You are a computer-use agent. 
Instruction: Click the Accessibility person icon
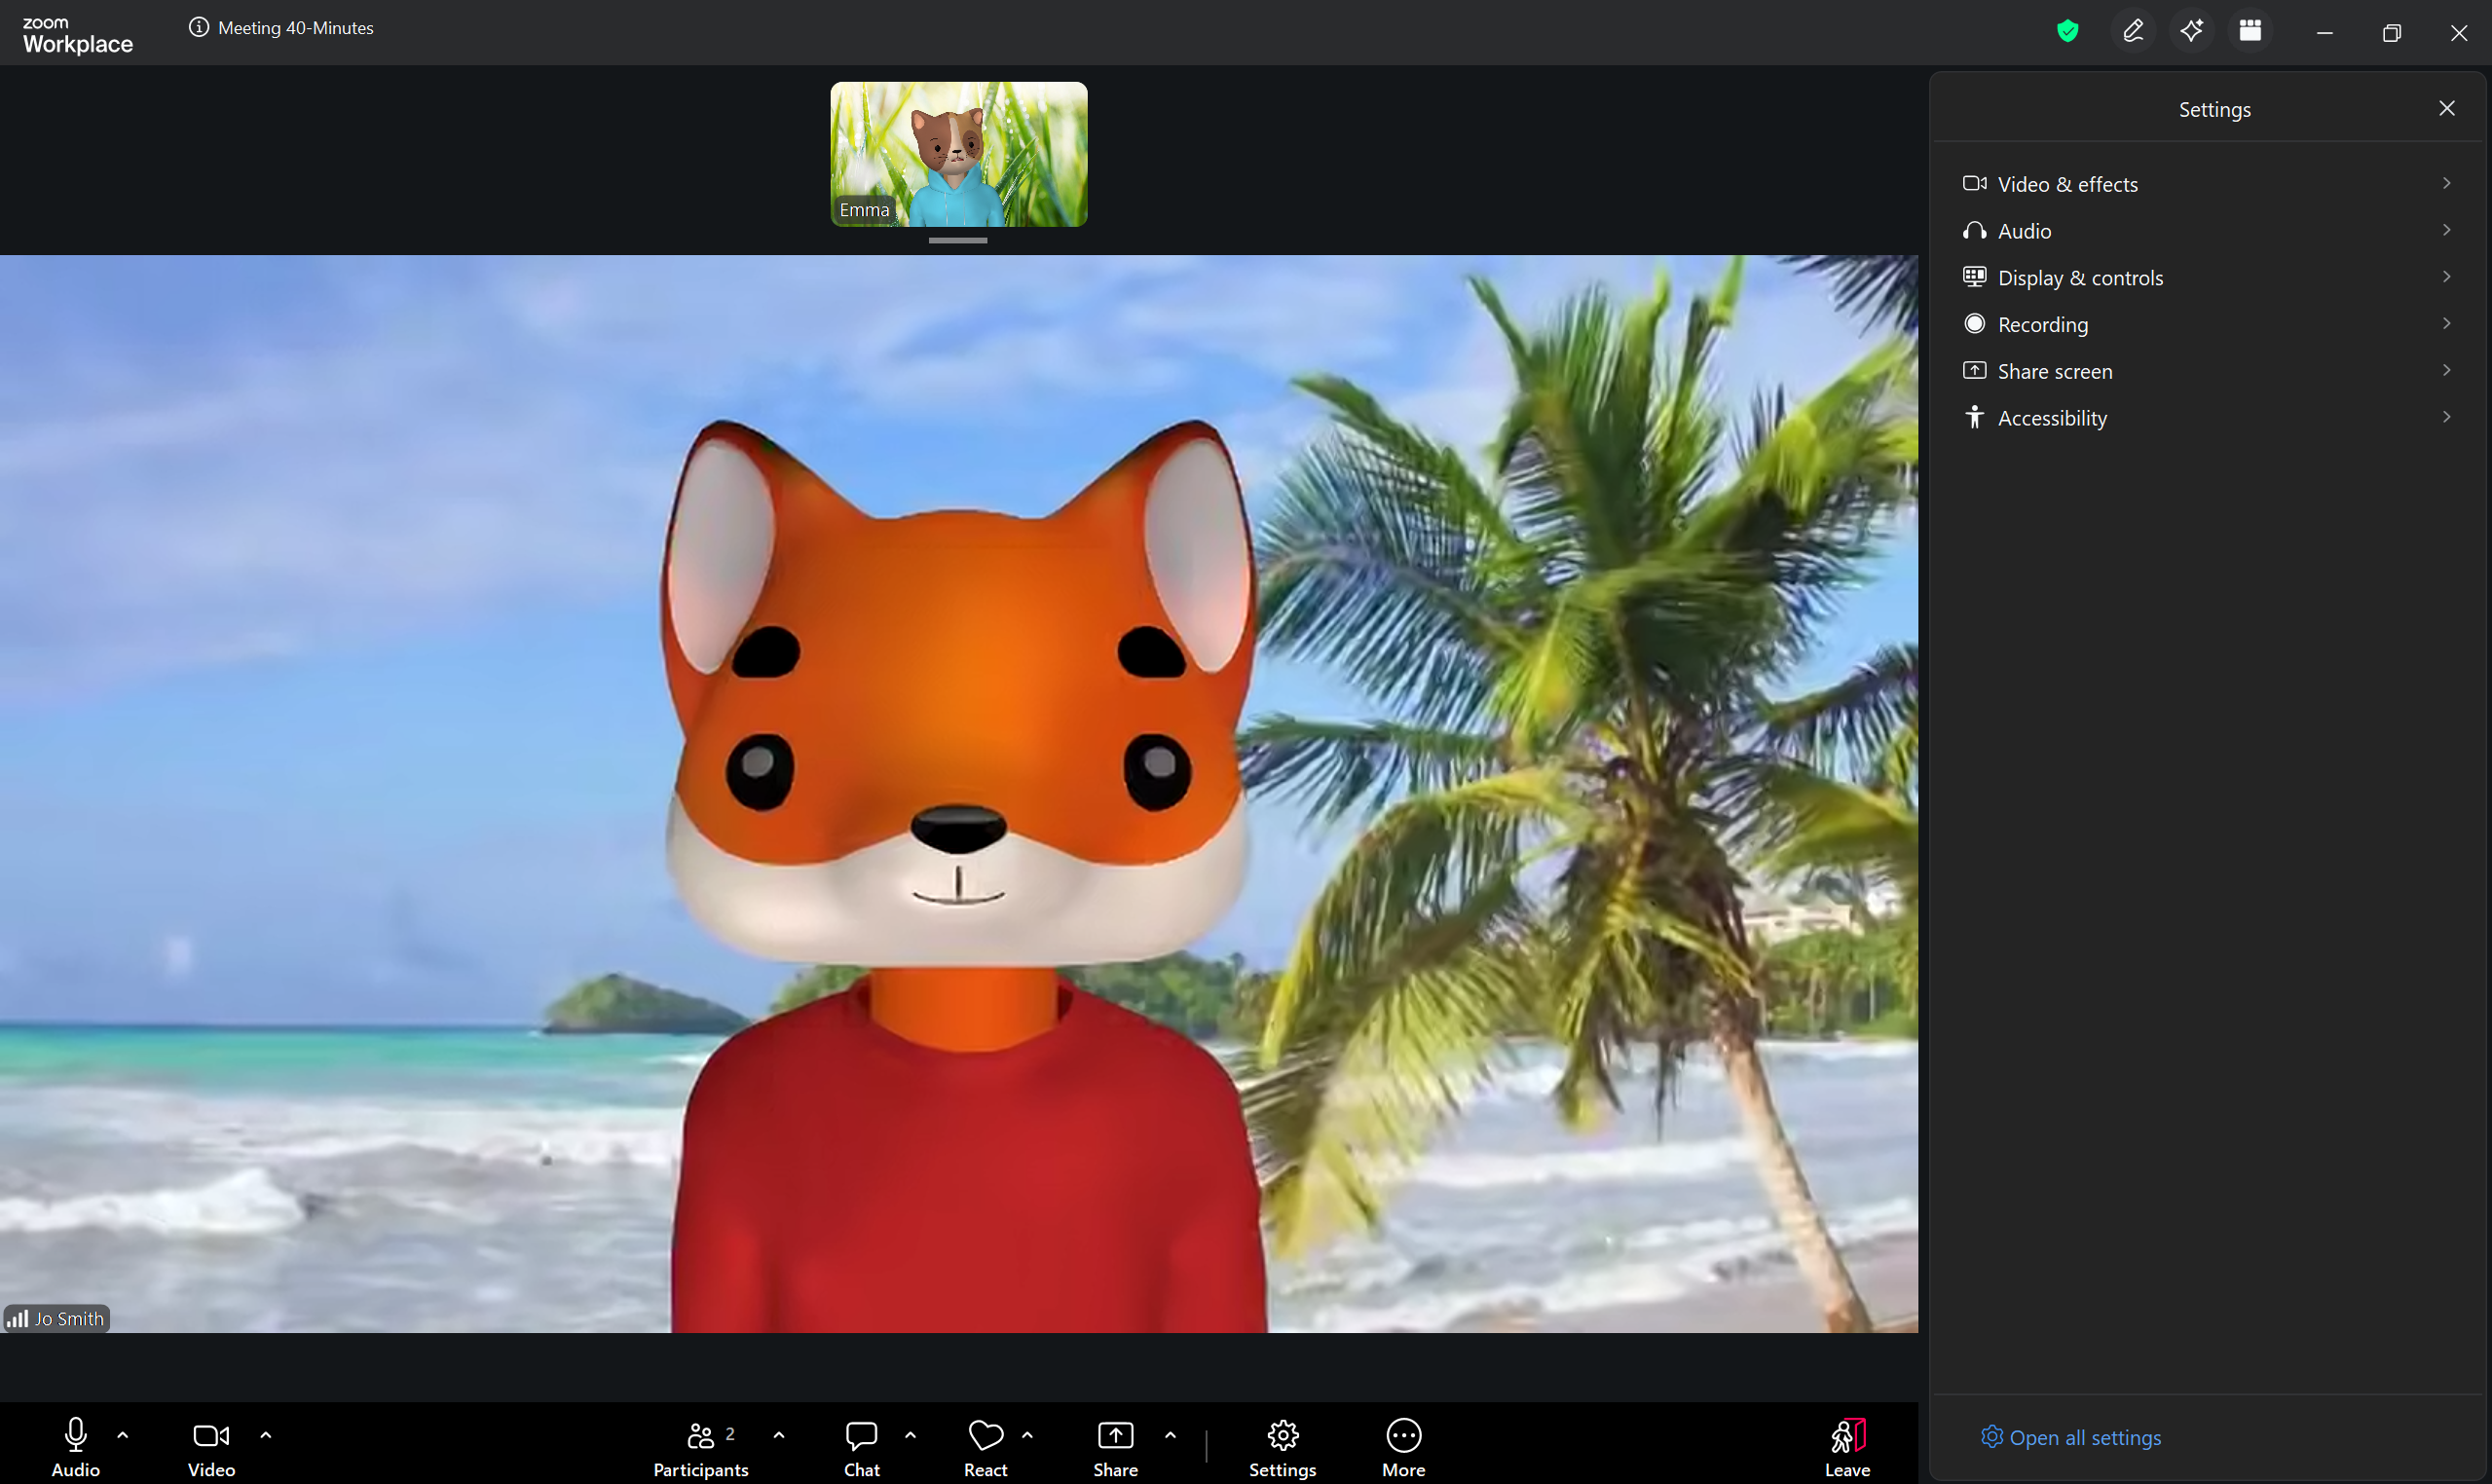(x=1974, y=417)
